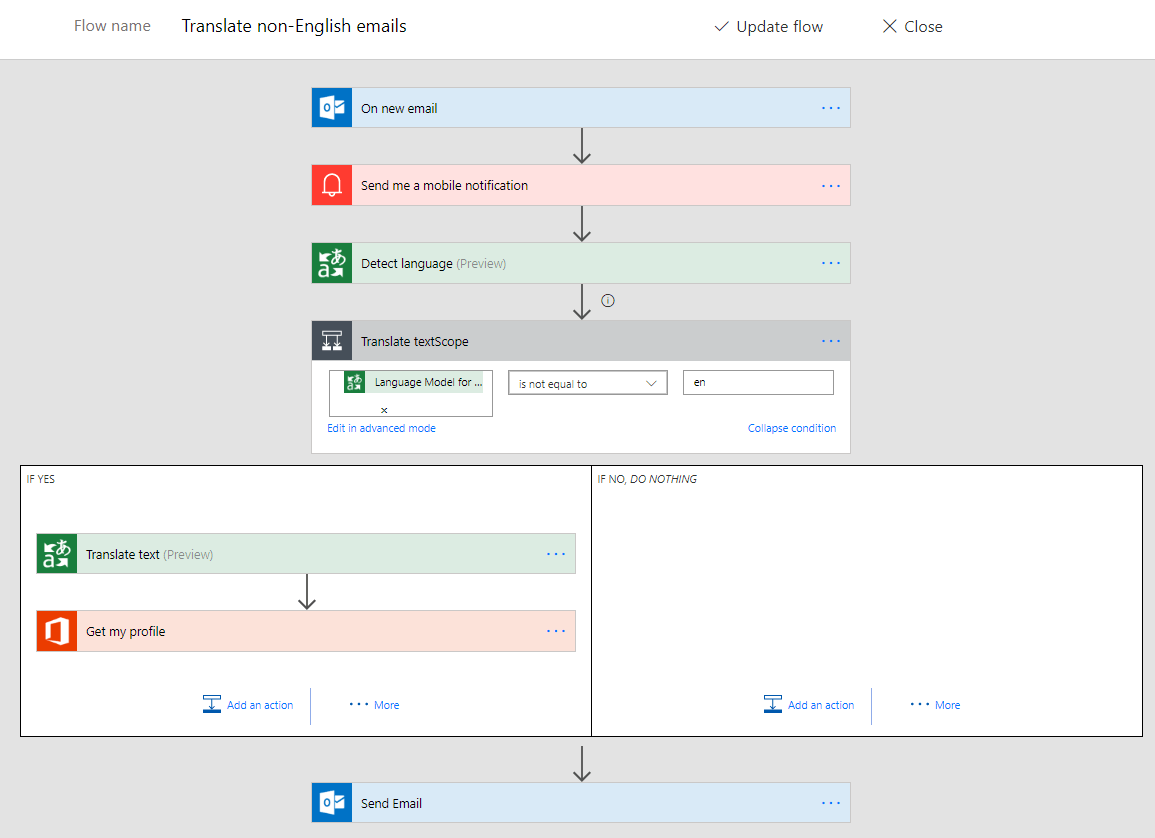
Task: Add an action in the IF YES branch
Action: [x=249, y=705]
